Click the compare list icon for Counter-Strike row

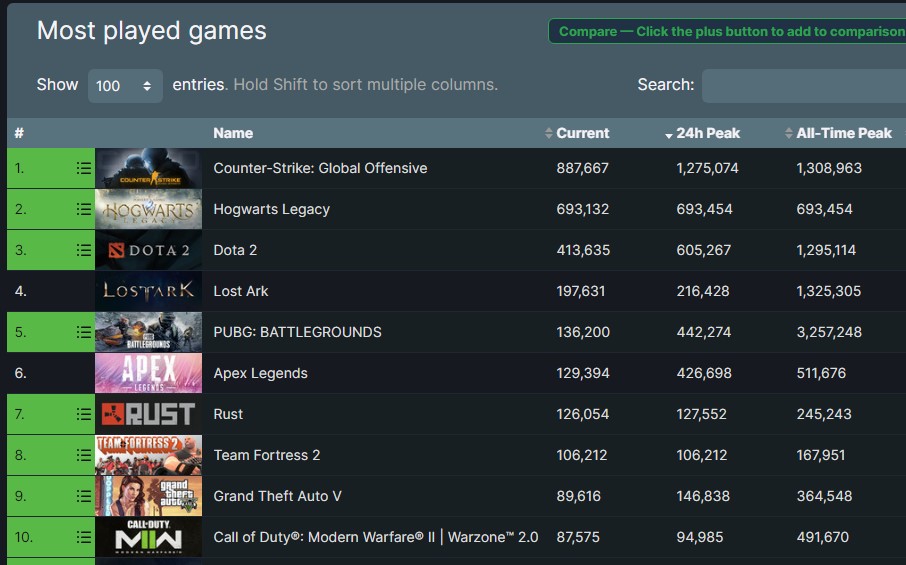(x=84, y=168)
